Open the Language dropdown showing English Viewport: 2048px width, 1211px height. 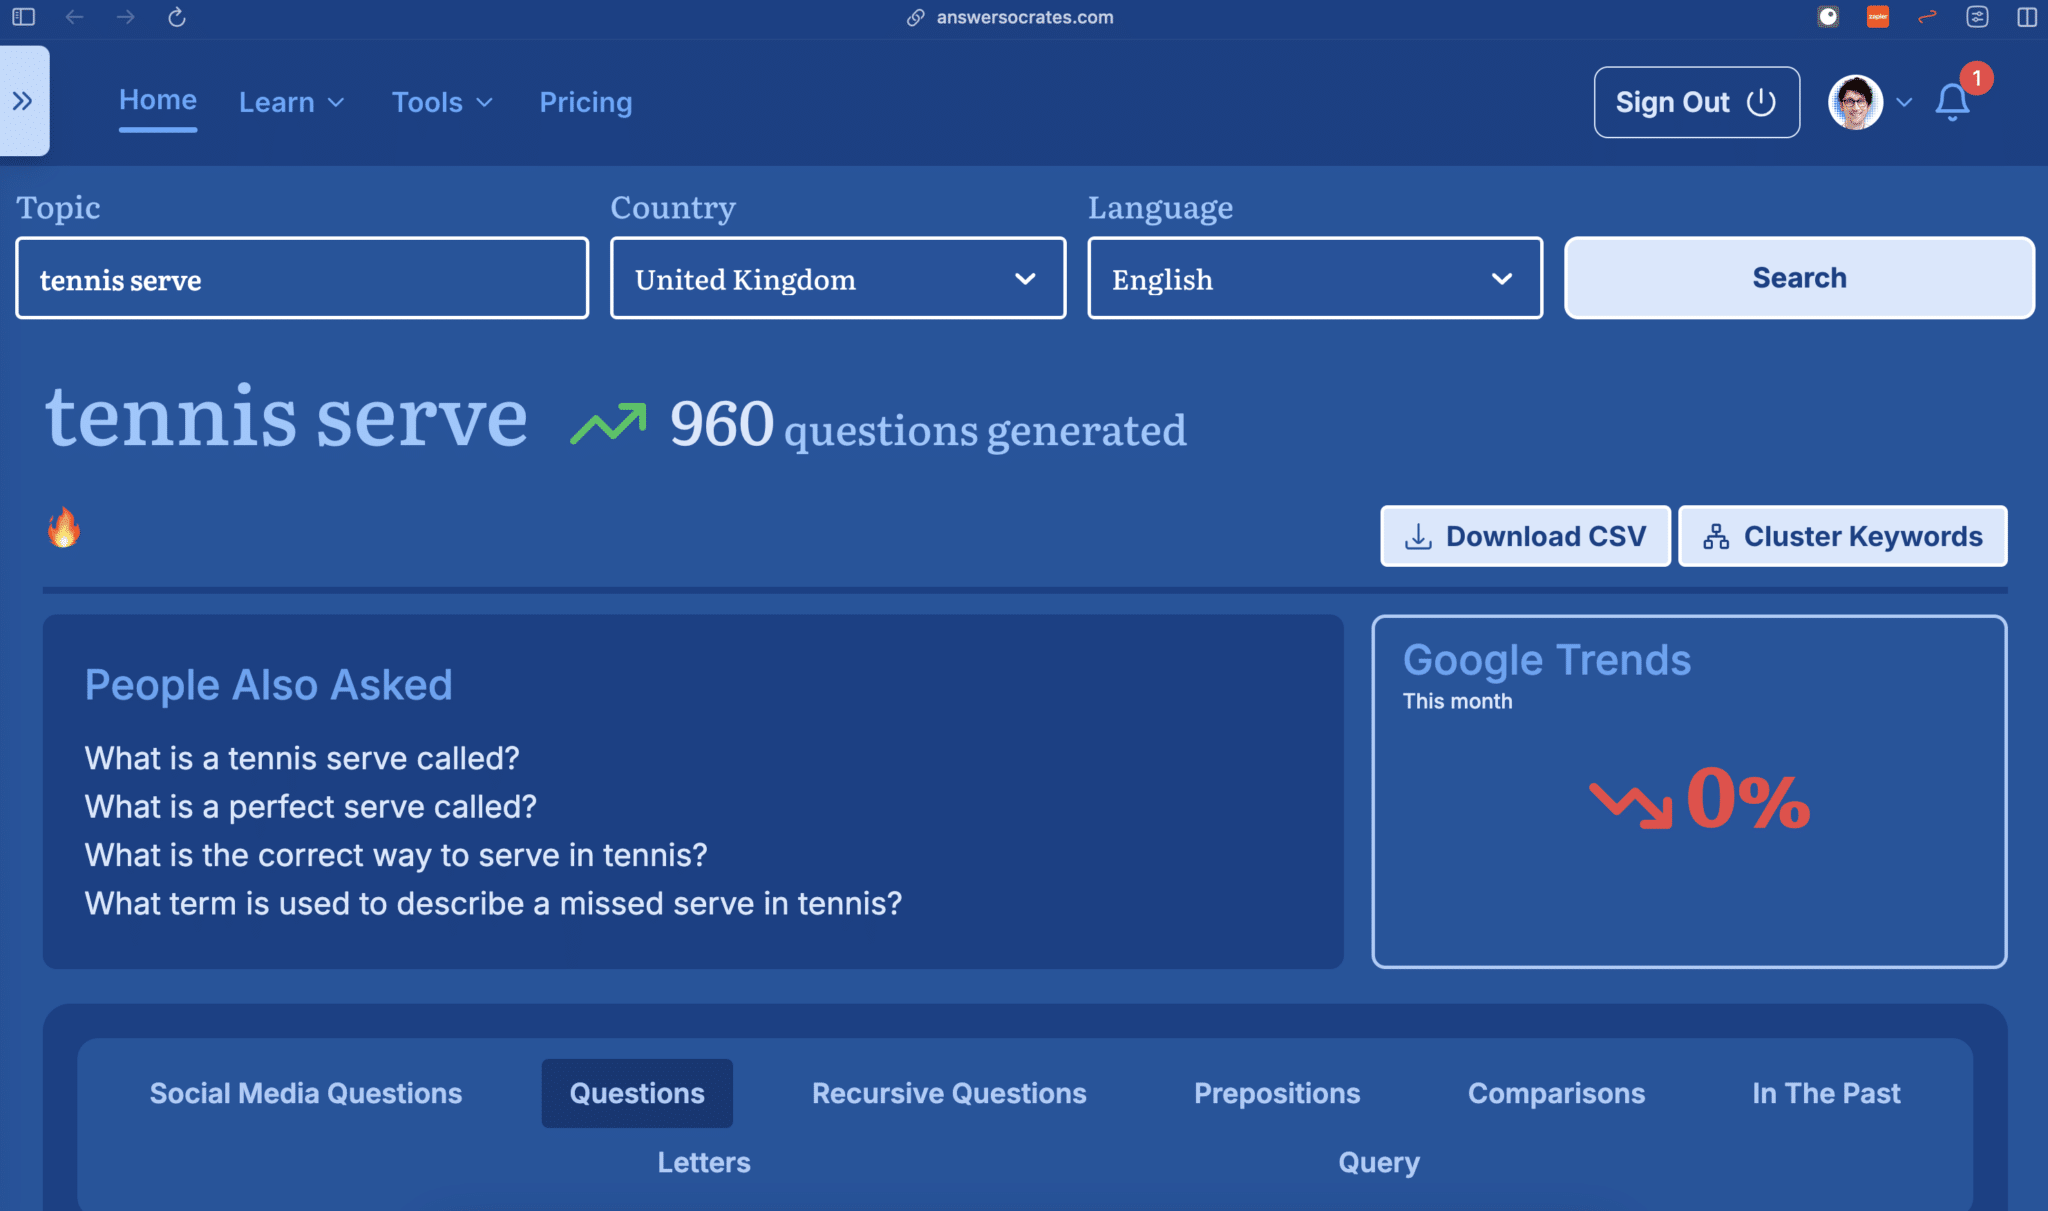1315,279
